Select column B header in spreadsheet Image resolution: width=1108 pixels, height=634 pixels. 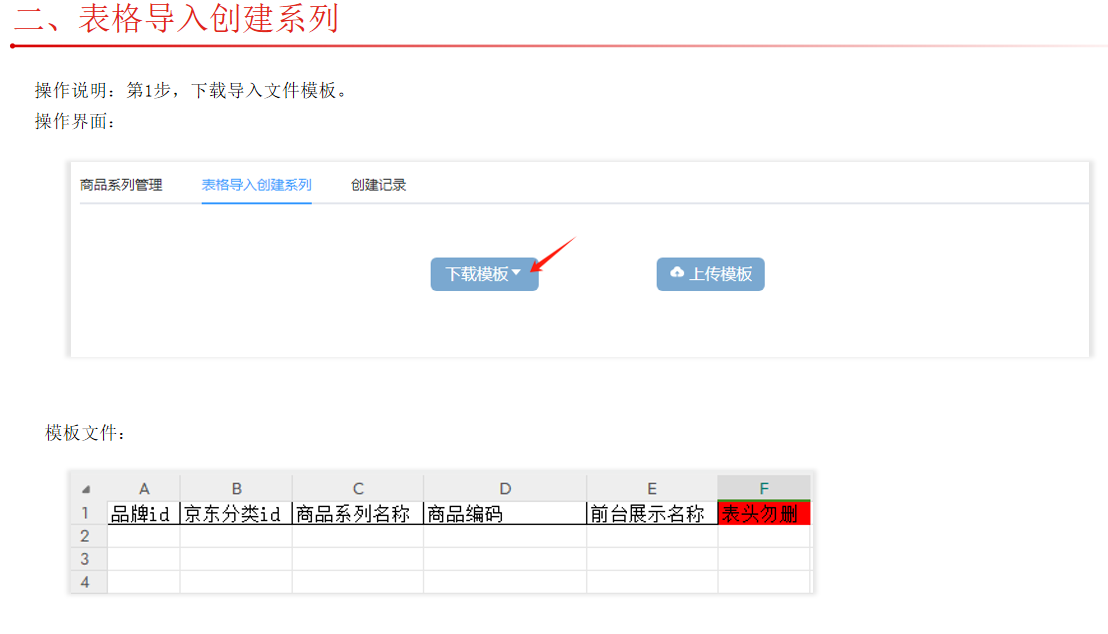pyautogui.click(x=236, y=488)
